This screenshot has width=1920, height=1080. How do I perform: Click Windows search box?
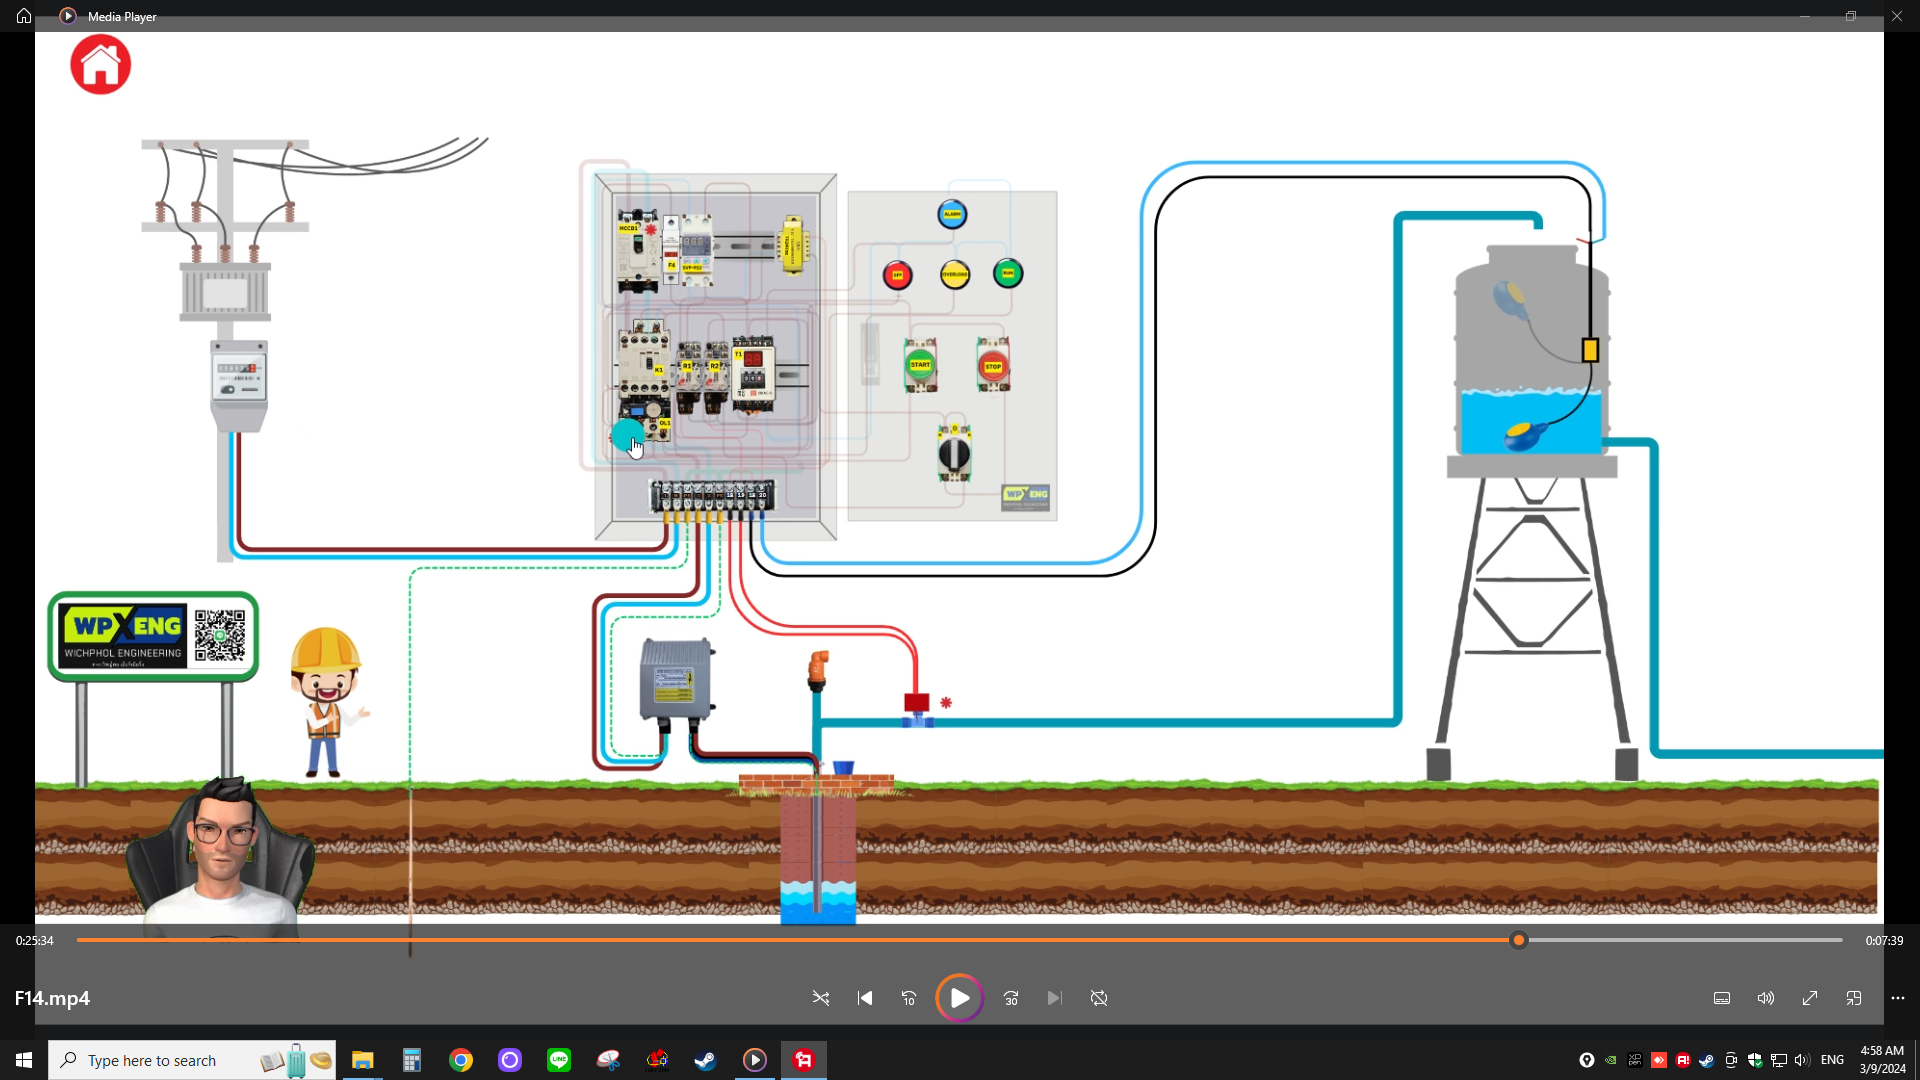(192, 1060)
